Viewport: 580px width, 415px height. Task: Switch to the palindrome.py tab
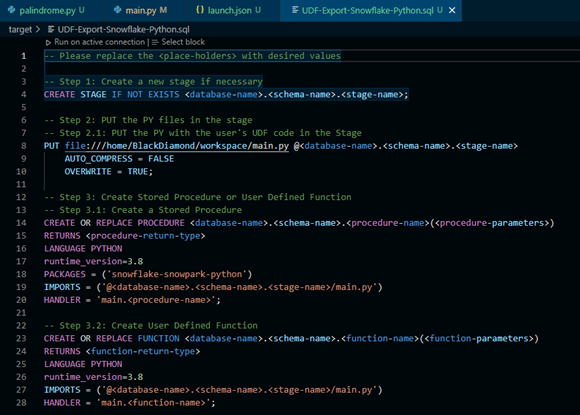[52, 10]
